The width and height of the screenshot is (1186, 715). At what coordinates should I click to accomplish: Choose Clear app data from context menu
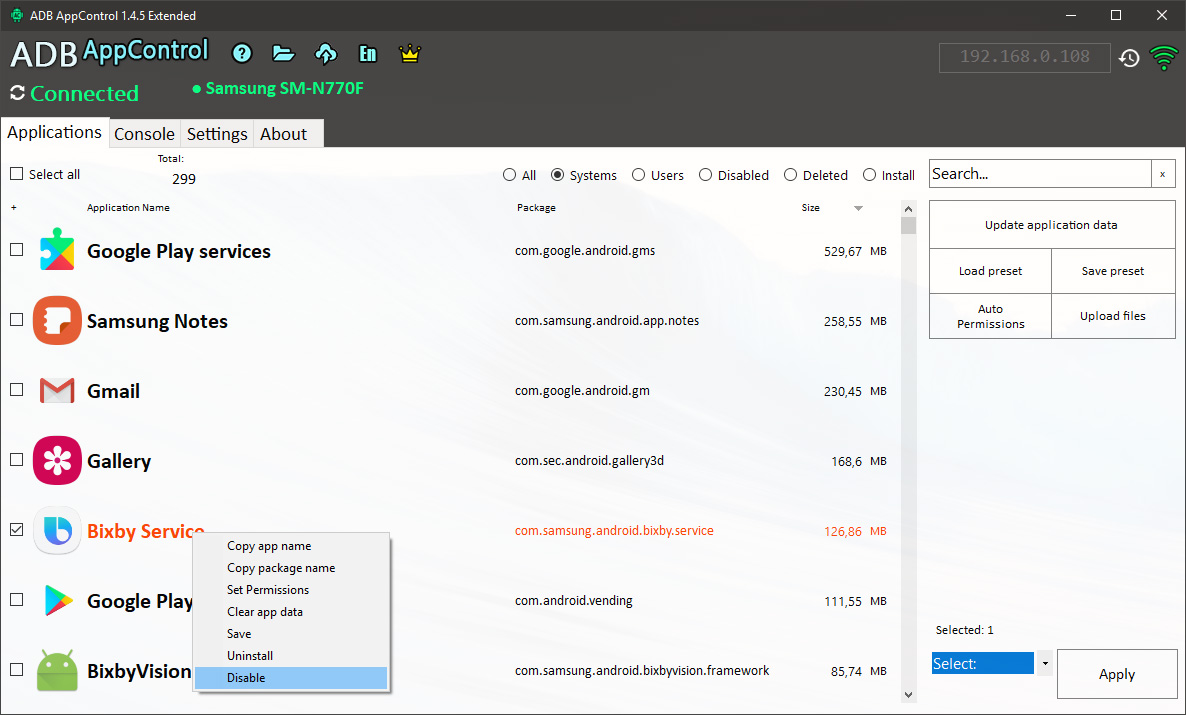click(x=291, y=611)
